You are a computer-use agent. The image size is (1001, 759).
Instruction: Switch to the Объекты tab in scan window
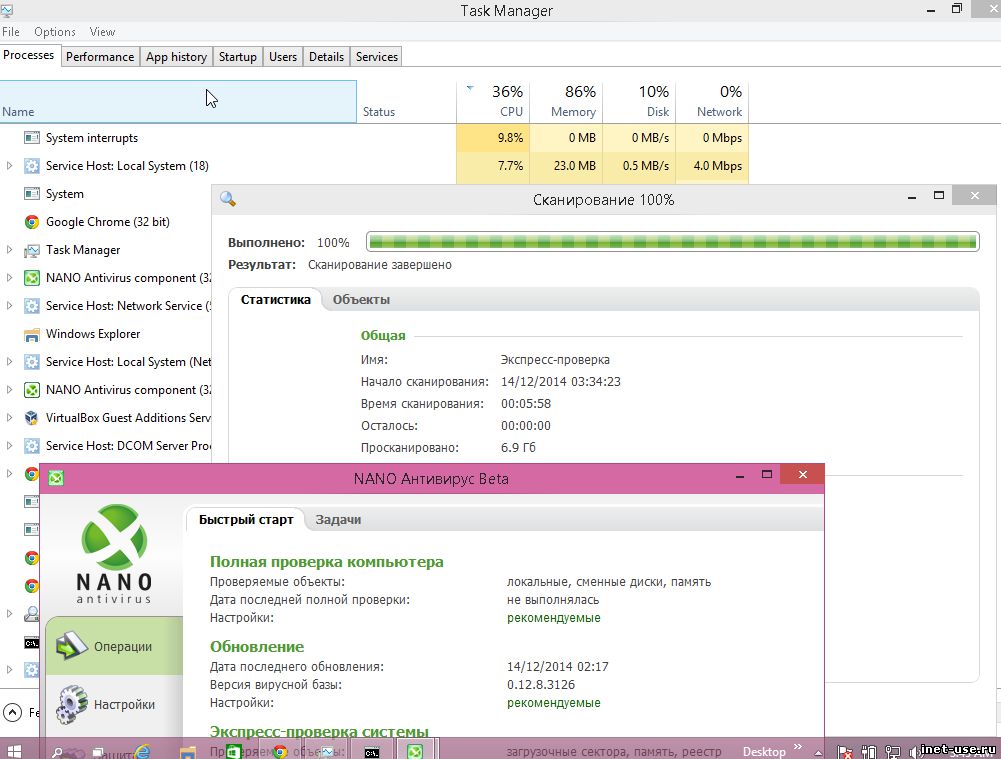click(x=361, y=299)
